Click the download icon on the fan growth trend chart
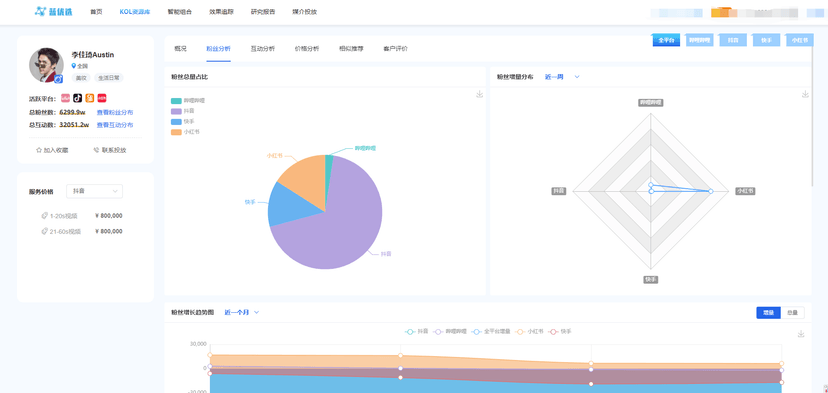Image resolution: width=828 pixels, height=393 pixels. pos(801,334)
